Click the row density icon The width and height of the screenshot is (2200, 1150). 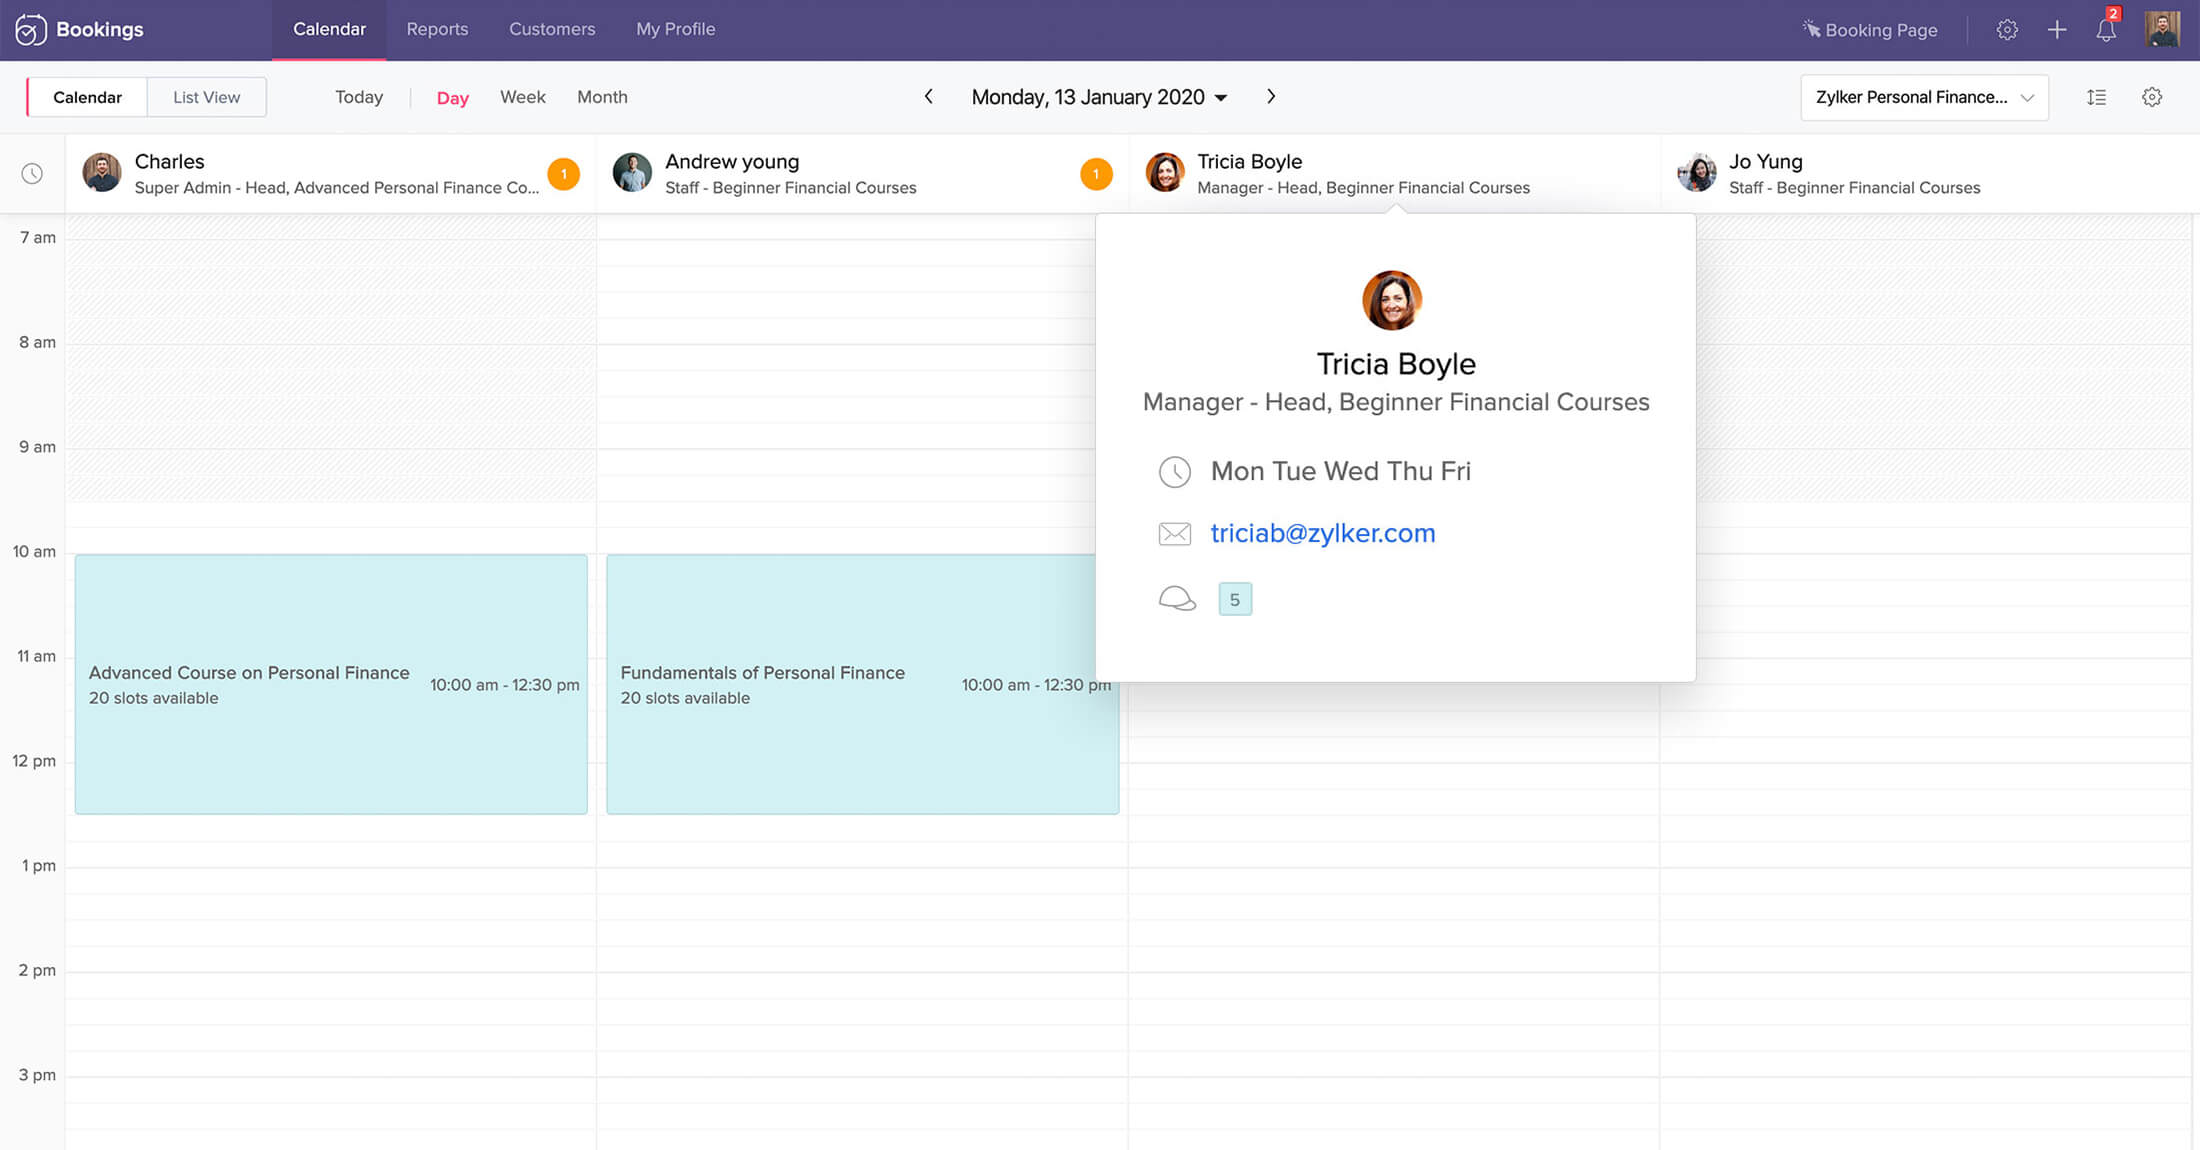pos(2097,97)
